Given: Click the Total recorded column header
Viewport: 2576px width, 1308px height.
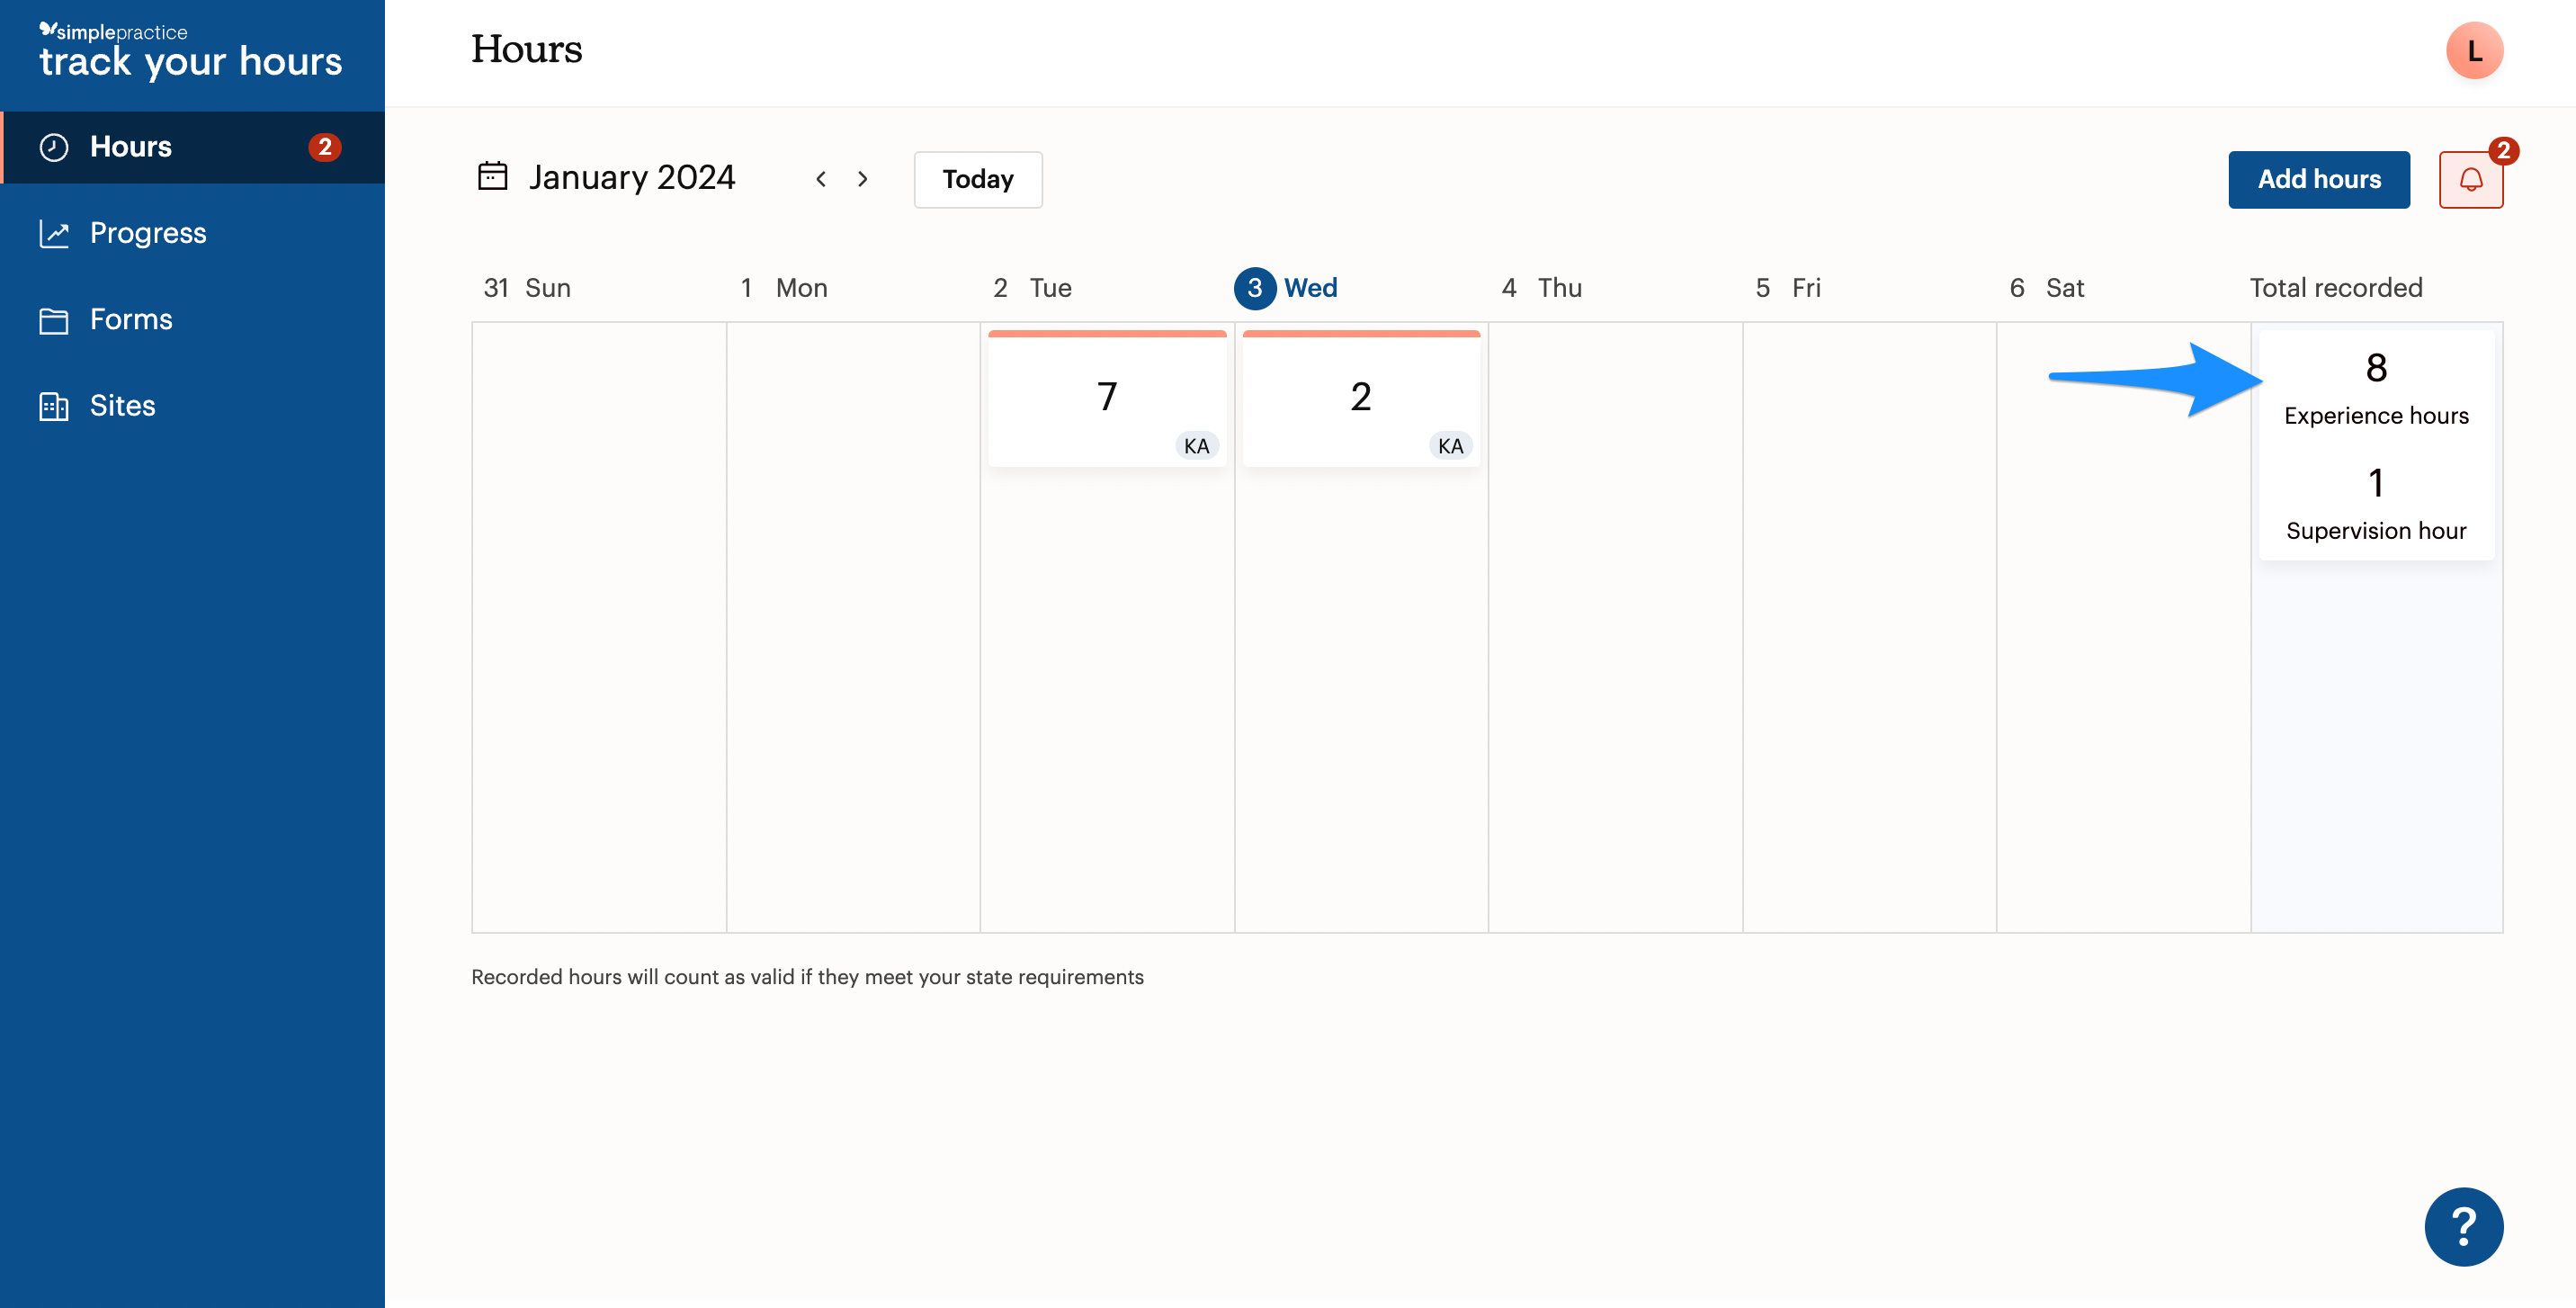Looking at the screenshot, I should pyautogui.click(x=2335, y=288).
